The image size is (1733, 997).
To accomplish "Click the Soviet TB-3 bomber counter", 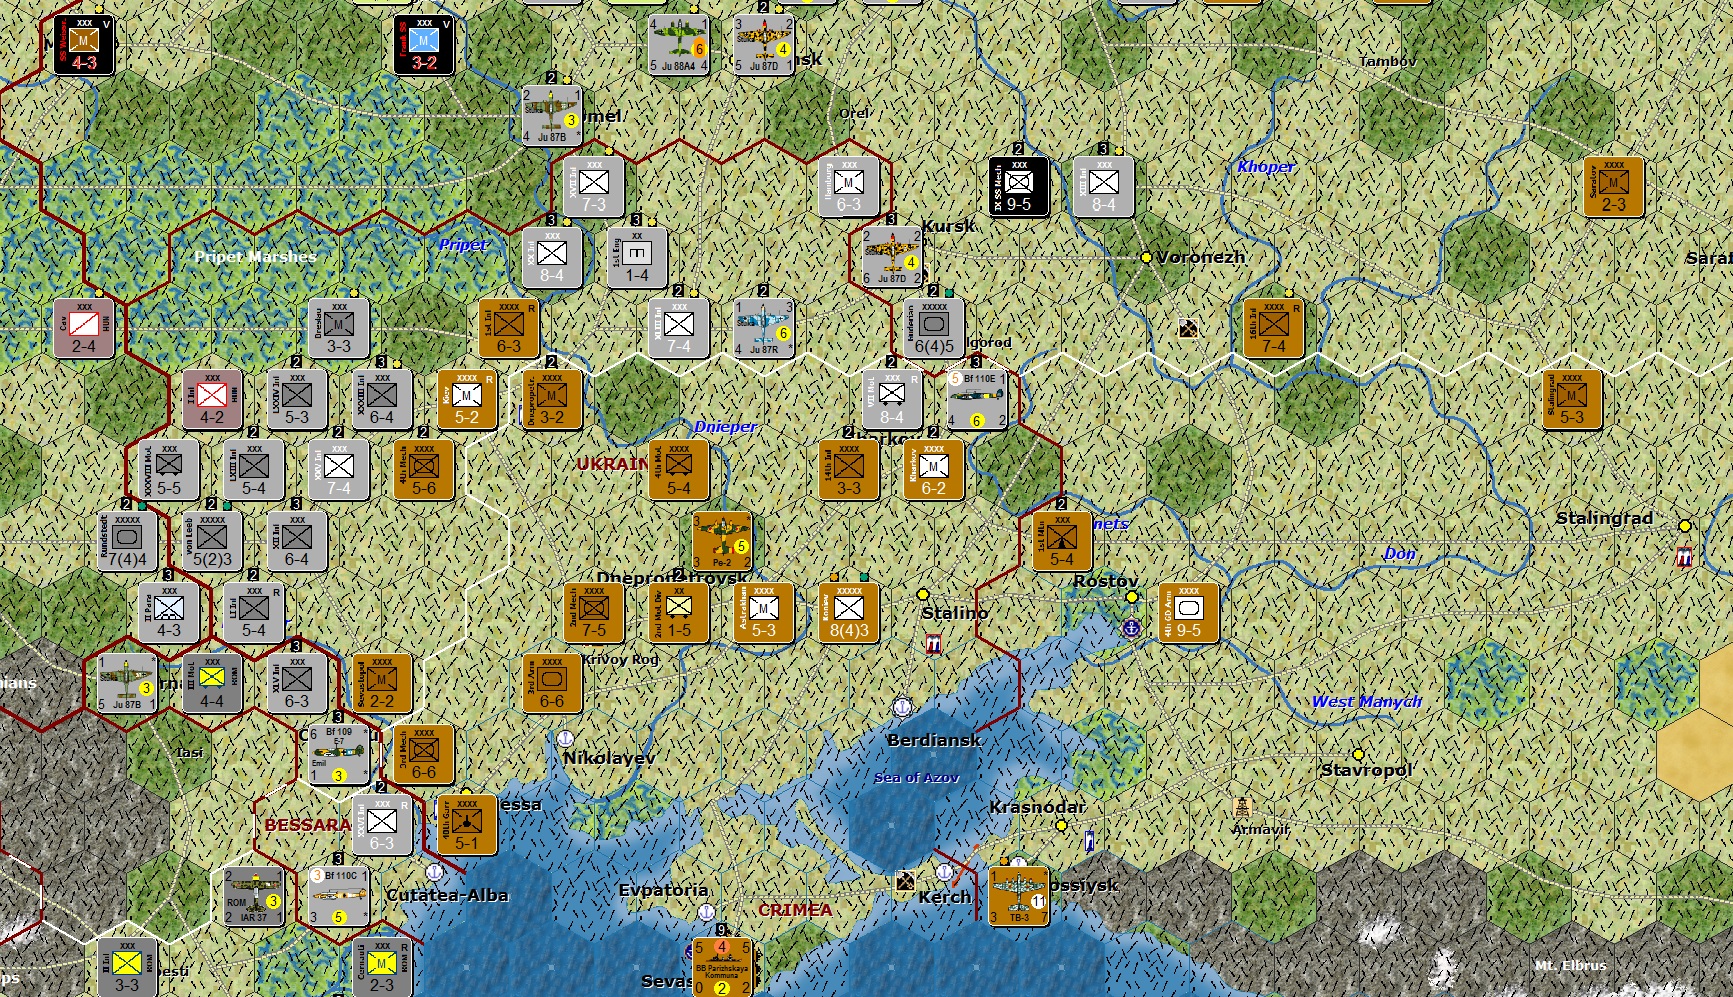I will [1018, 896].
